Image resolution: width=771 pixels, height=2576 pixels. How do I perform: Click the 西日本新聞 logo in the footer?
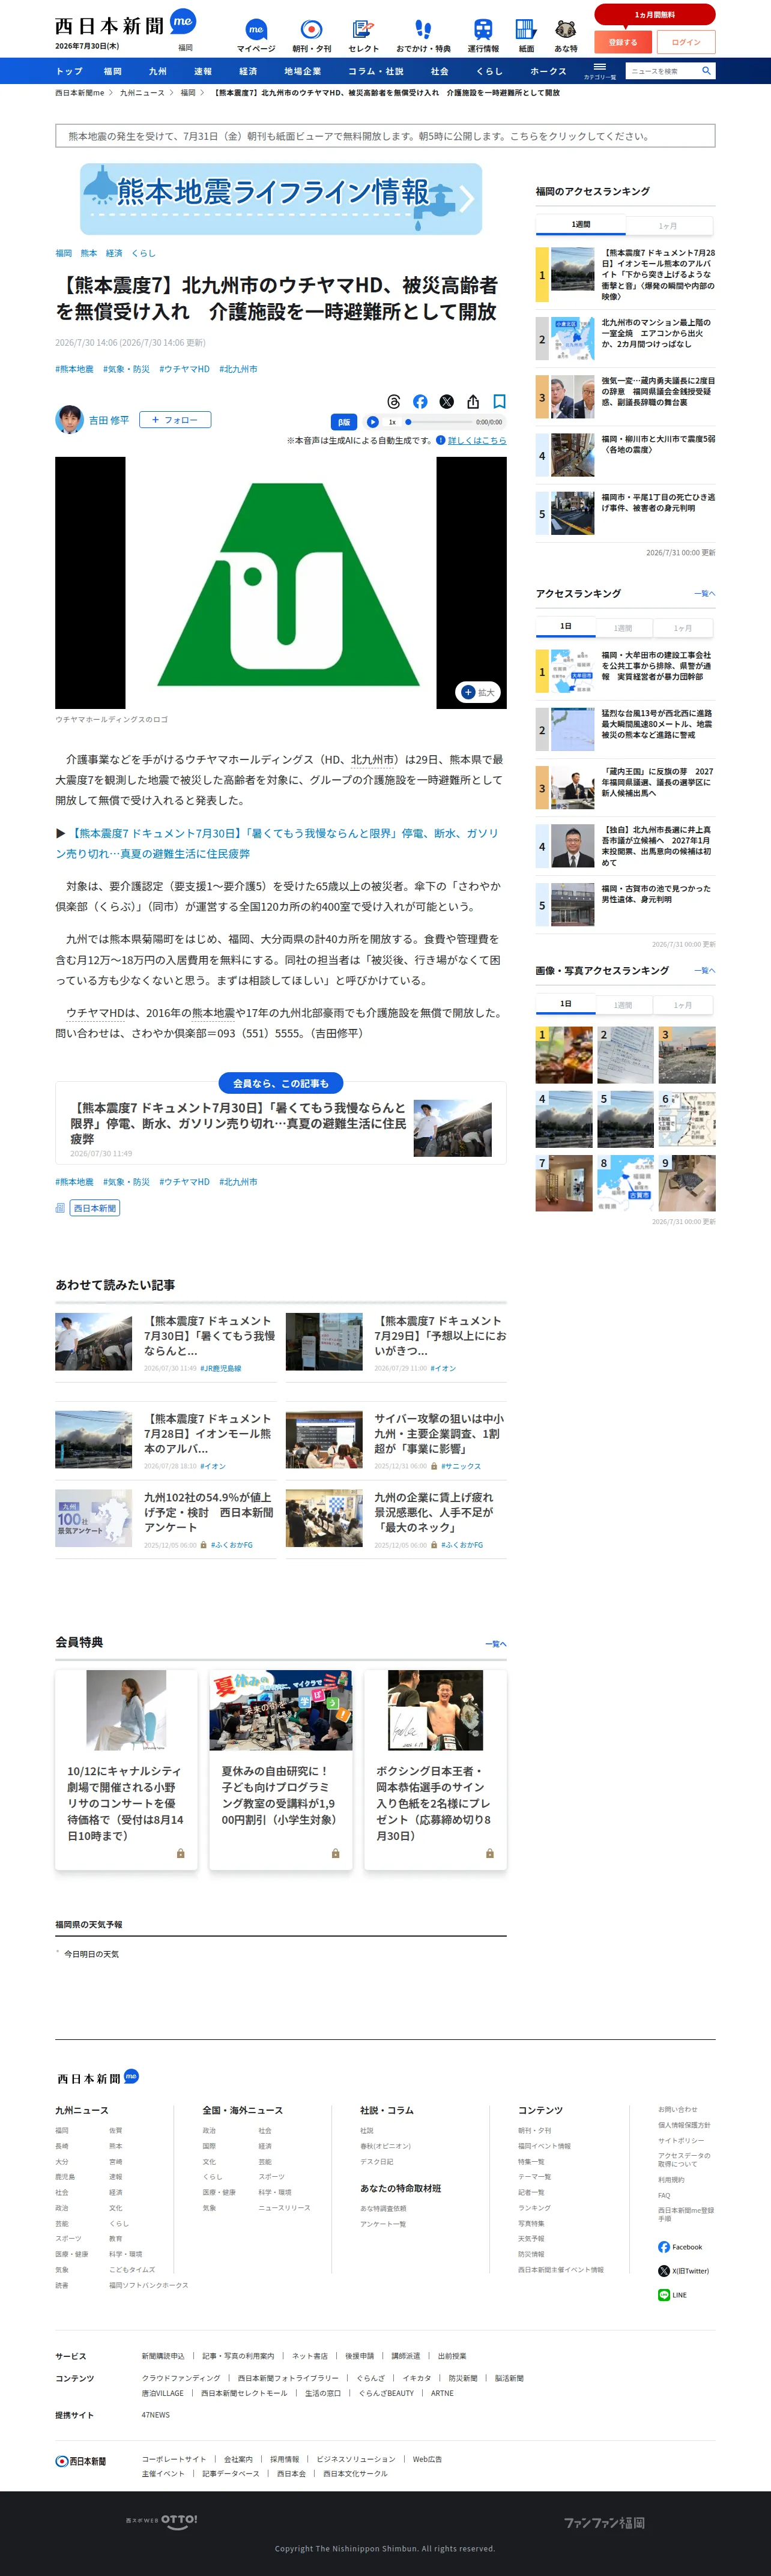[x=81, y=2461]
